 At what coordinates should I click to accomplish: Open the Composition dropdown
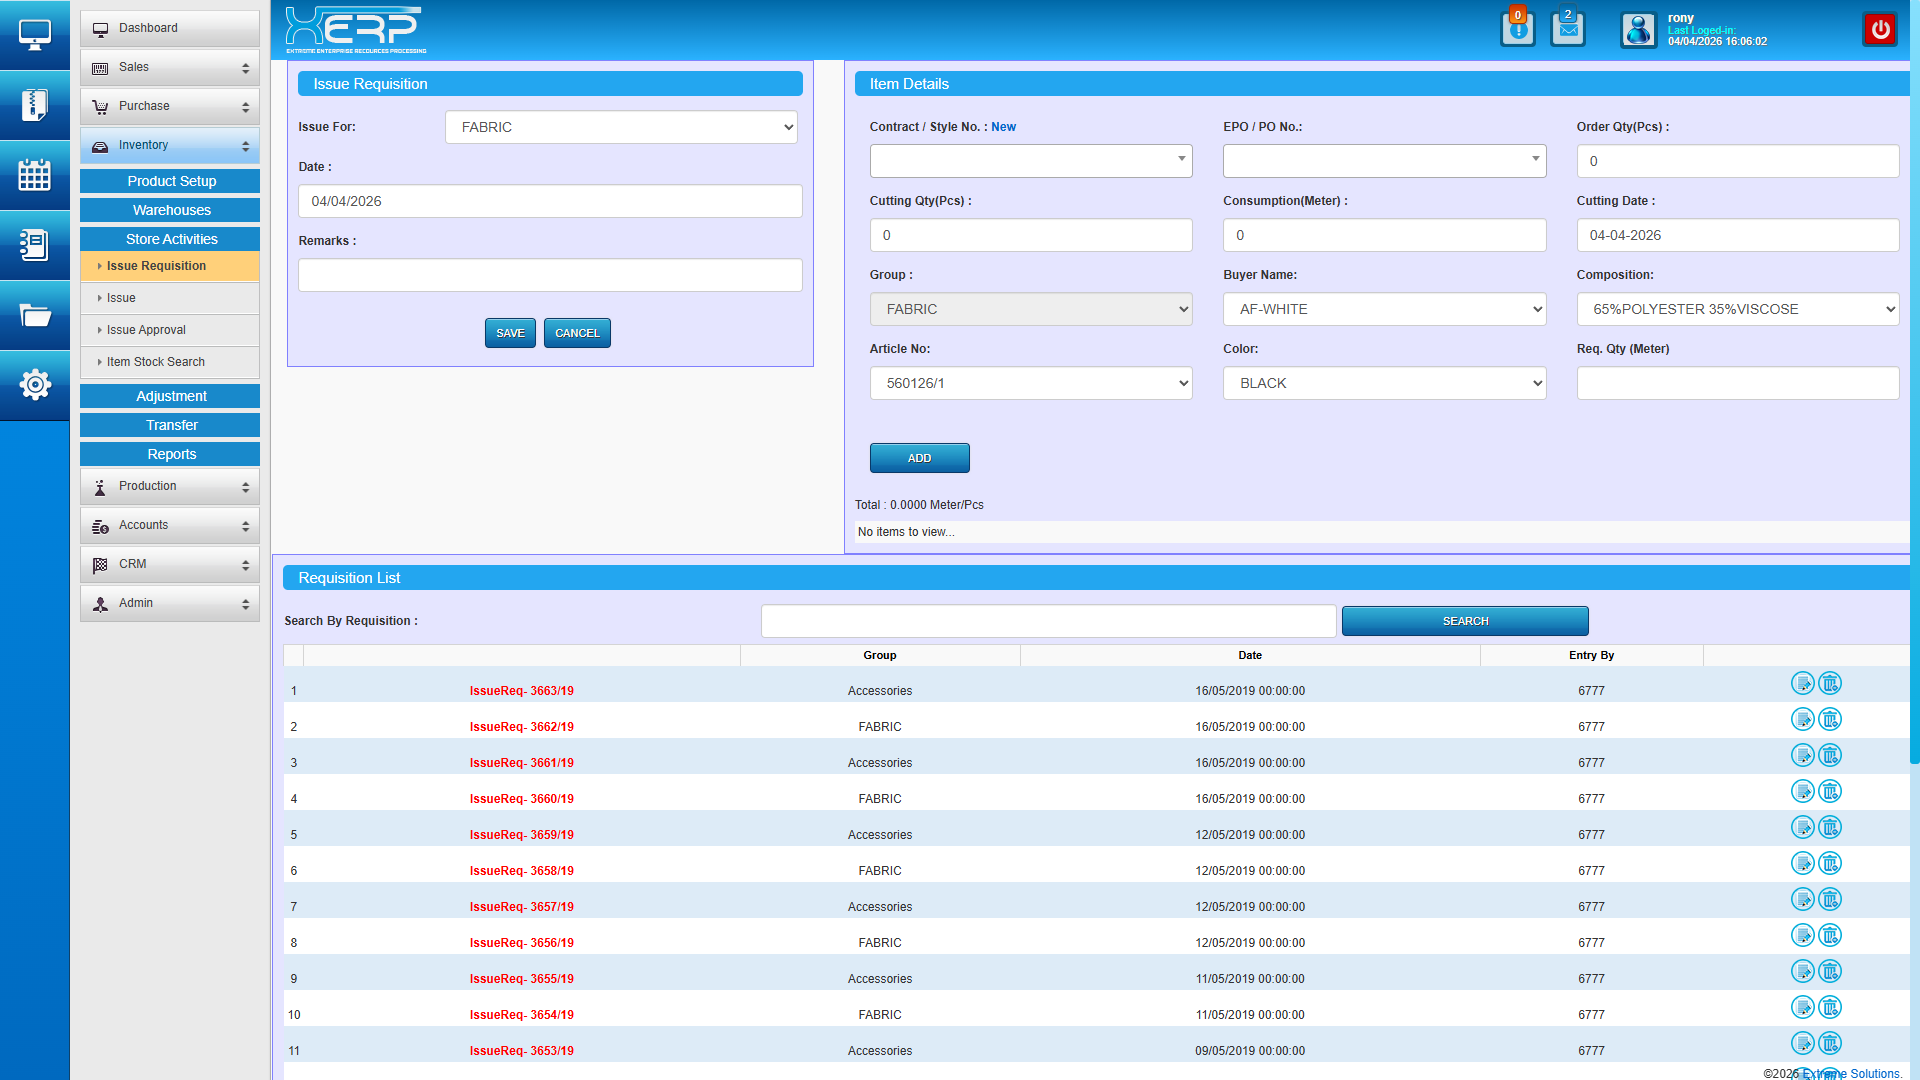[x=1737, y=309]
